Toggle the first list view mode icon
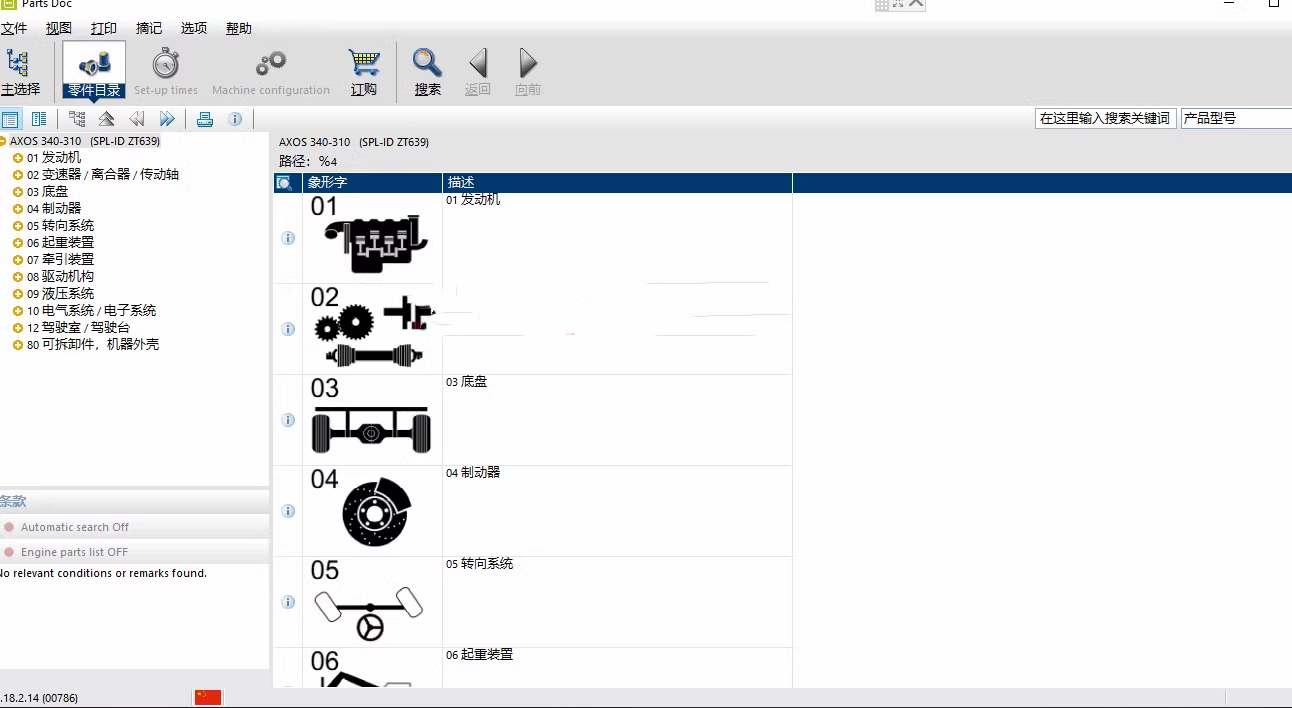This screenshot has width=1292, height=708. (x=10, y=119)
